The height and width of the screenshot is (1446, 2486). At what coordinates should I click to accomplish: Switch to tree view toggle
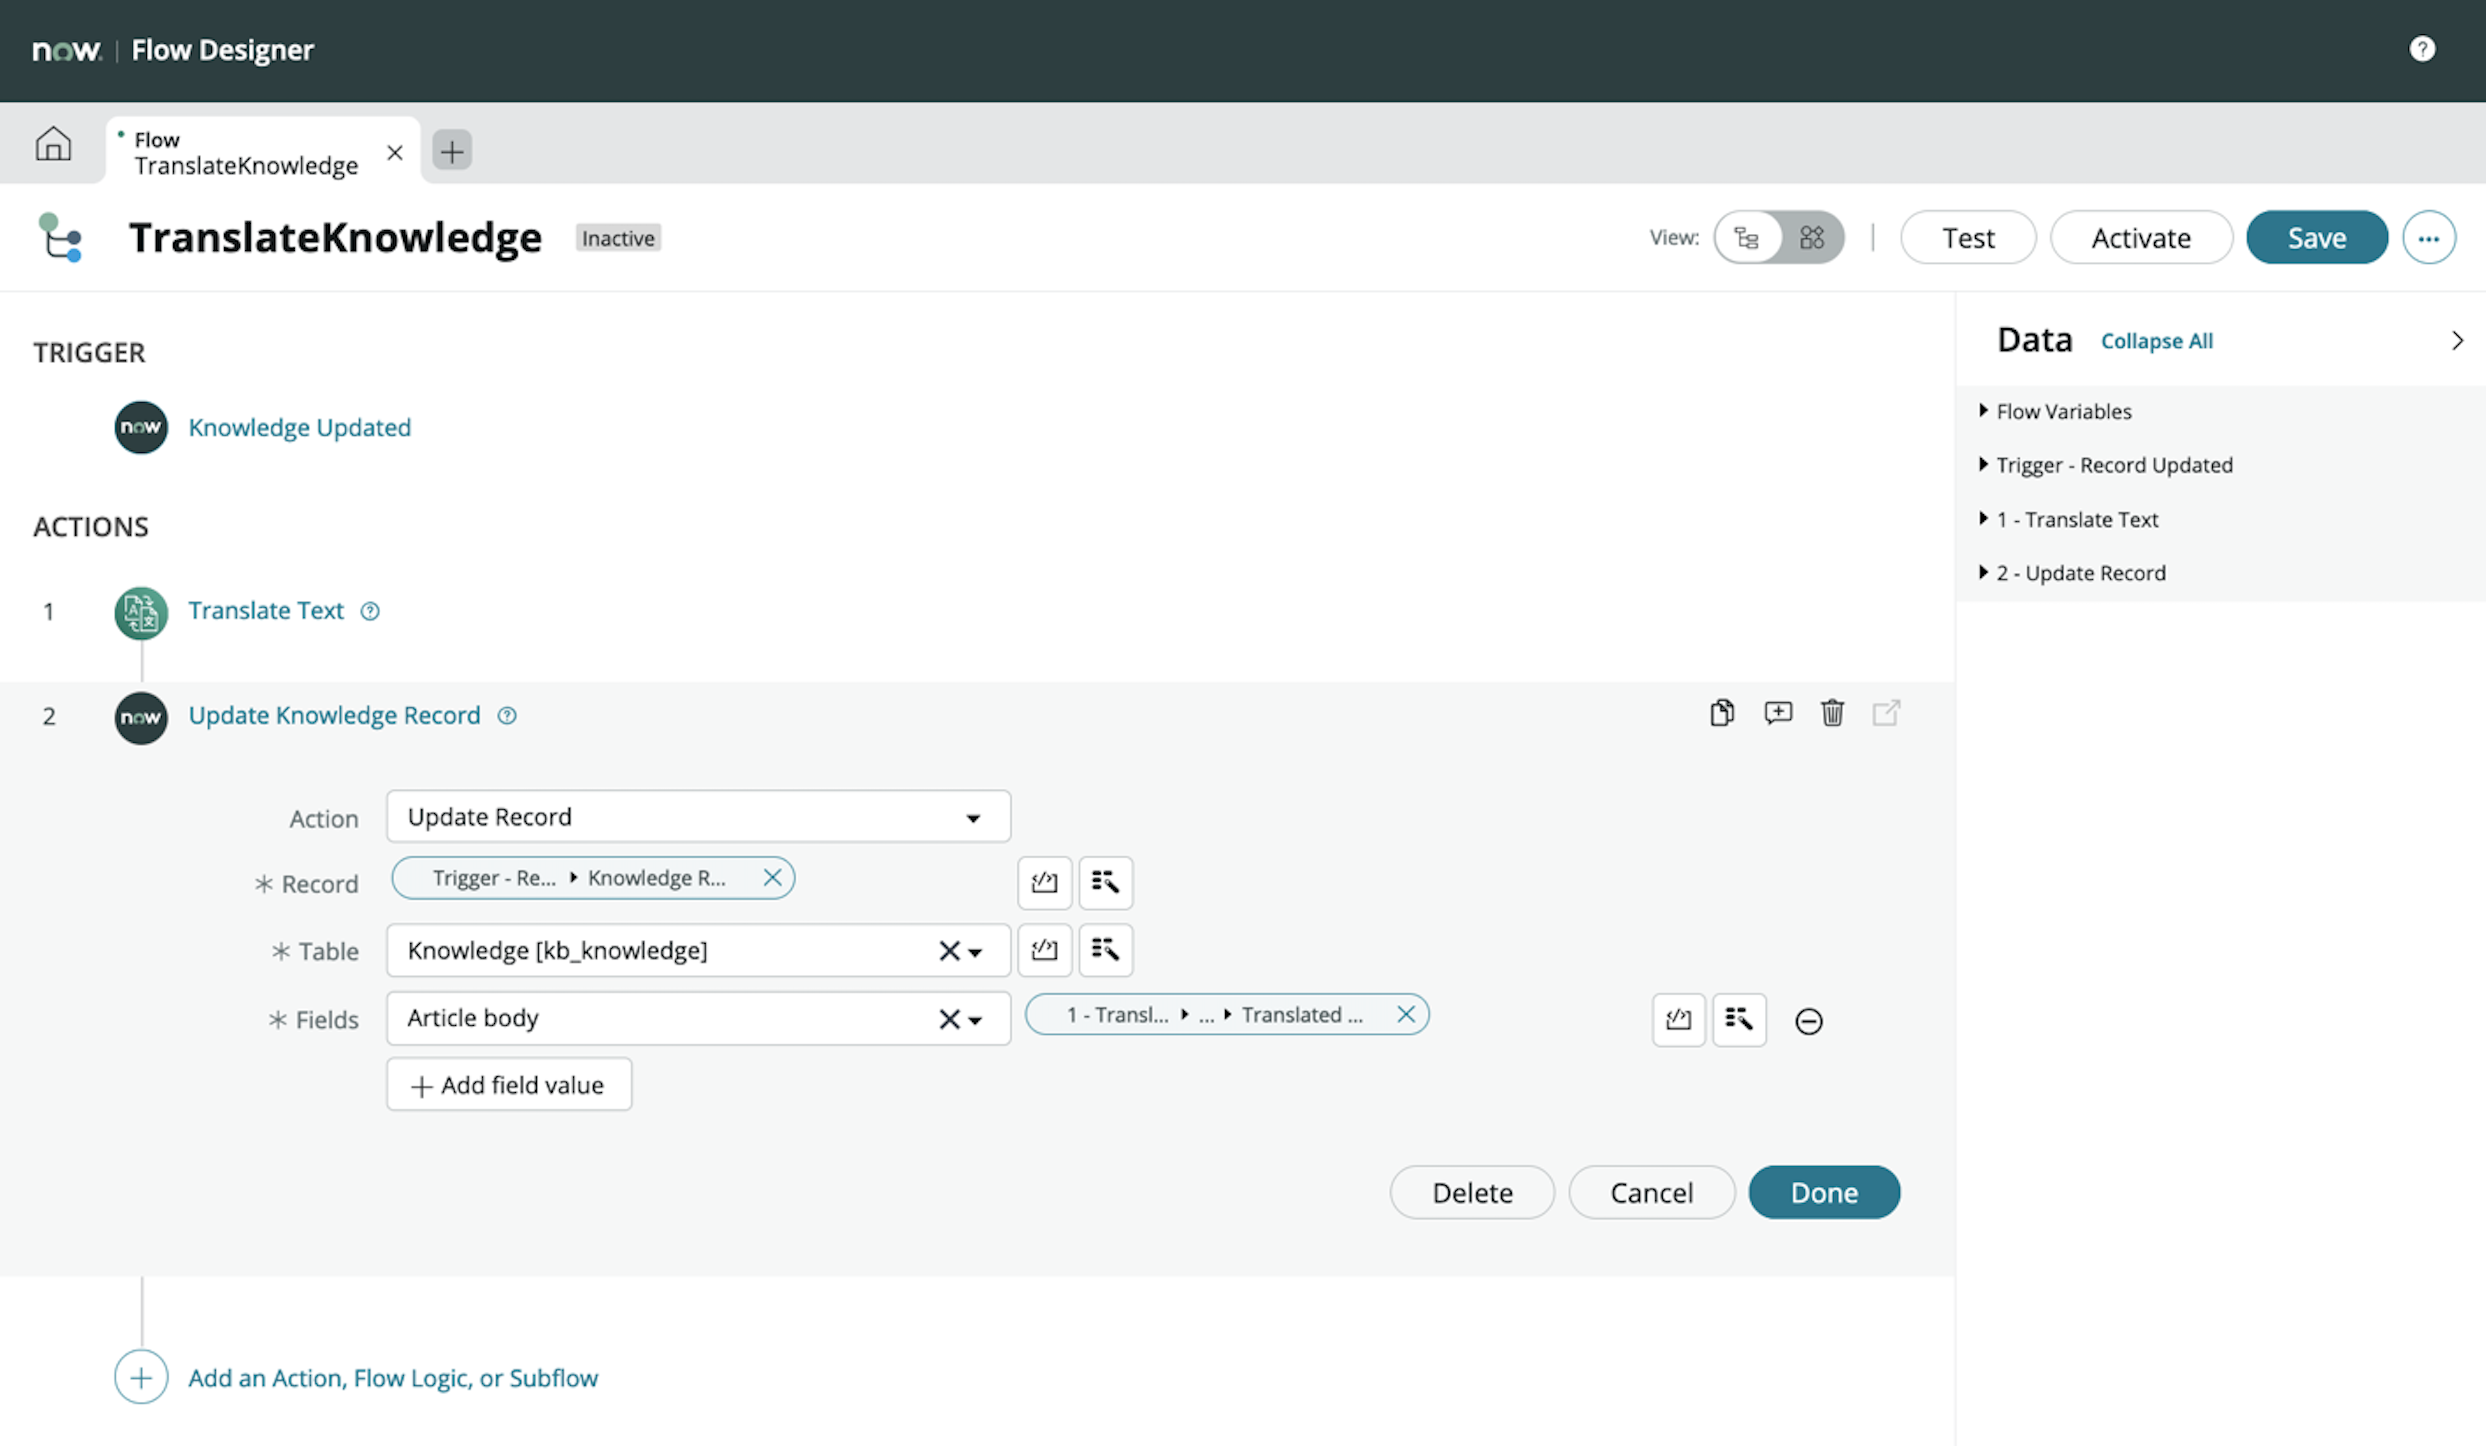(1747, 238)
